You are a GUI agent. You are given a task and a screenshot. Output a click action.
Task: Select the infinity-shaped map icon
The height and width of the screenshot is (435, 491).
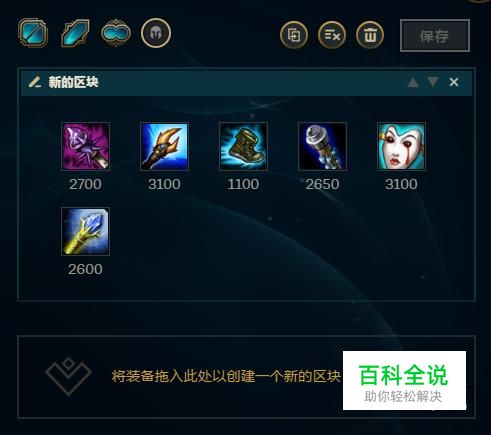click(x=116, y=33)
